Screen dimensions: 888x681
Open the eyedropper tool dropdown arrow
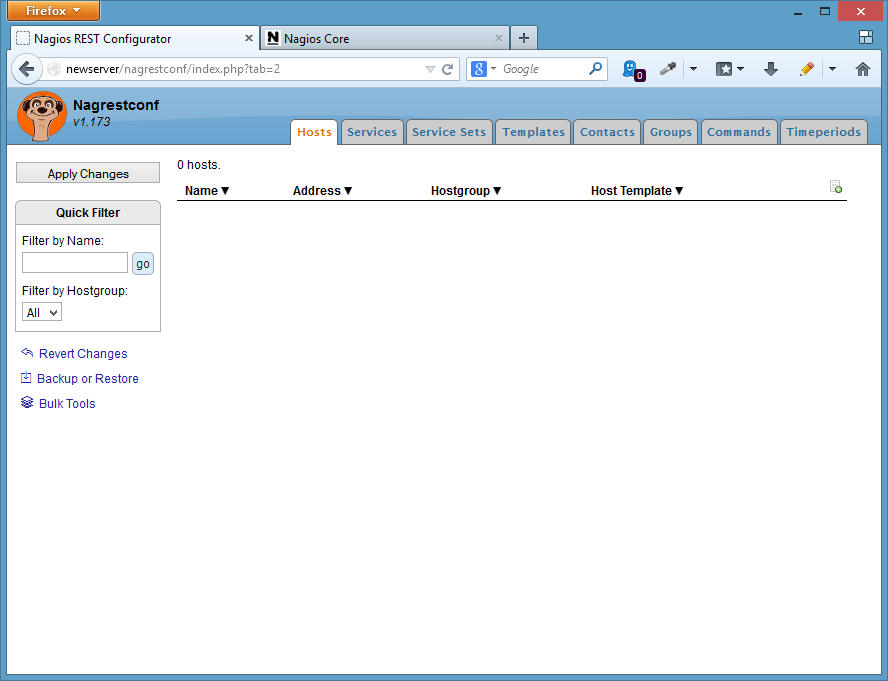coord(693,69)
